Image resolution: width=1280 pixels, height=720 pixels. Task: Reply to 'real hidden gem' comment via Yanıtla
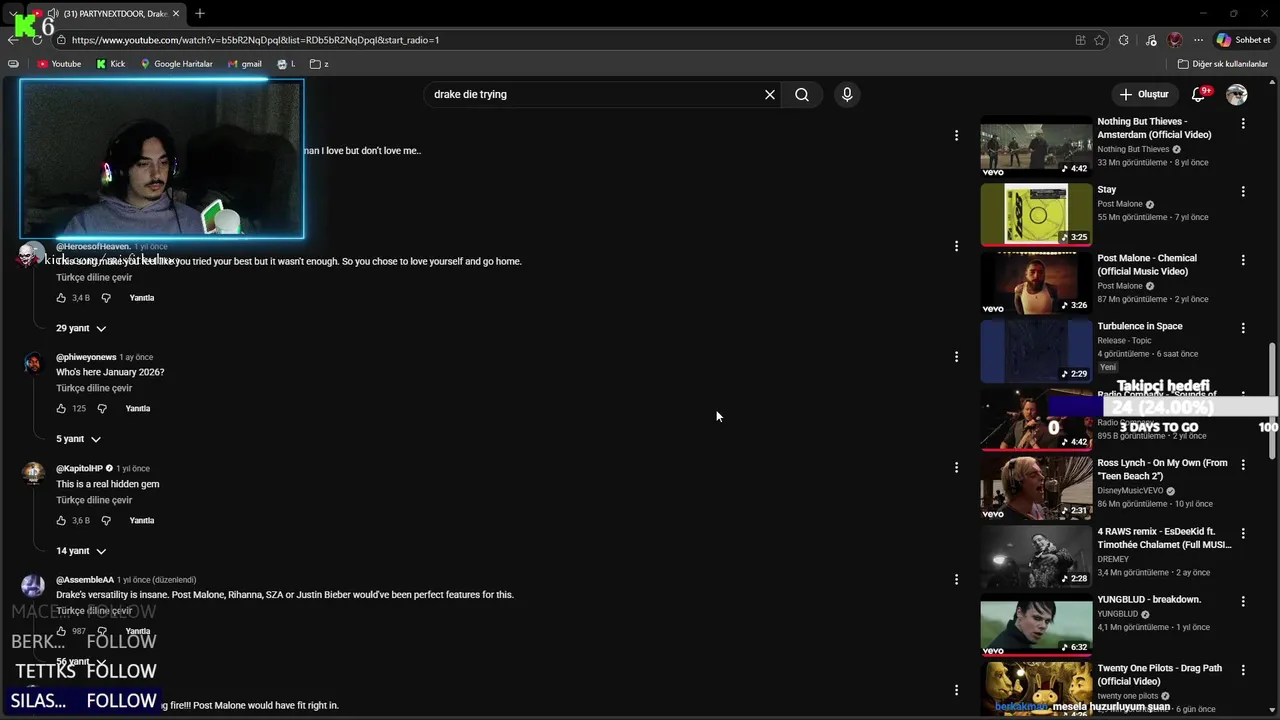click(142, 521)
